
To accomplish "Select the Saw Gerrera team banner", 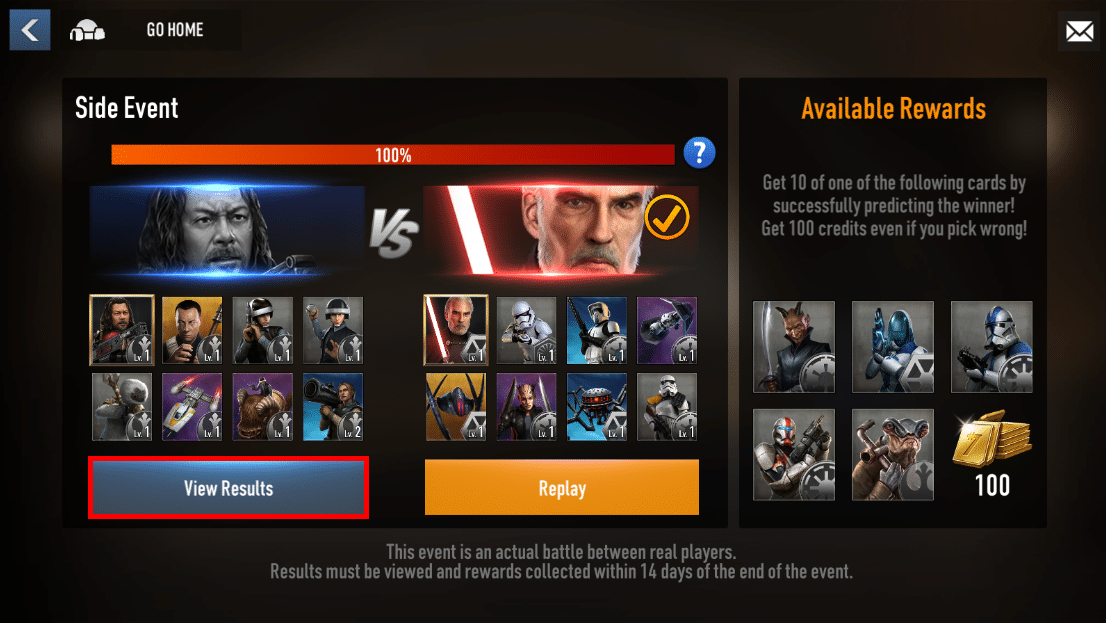I will [227, 231].
